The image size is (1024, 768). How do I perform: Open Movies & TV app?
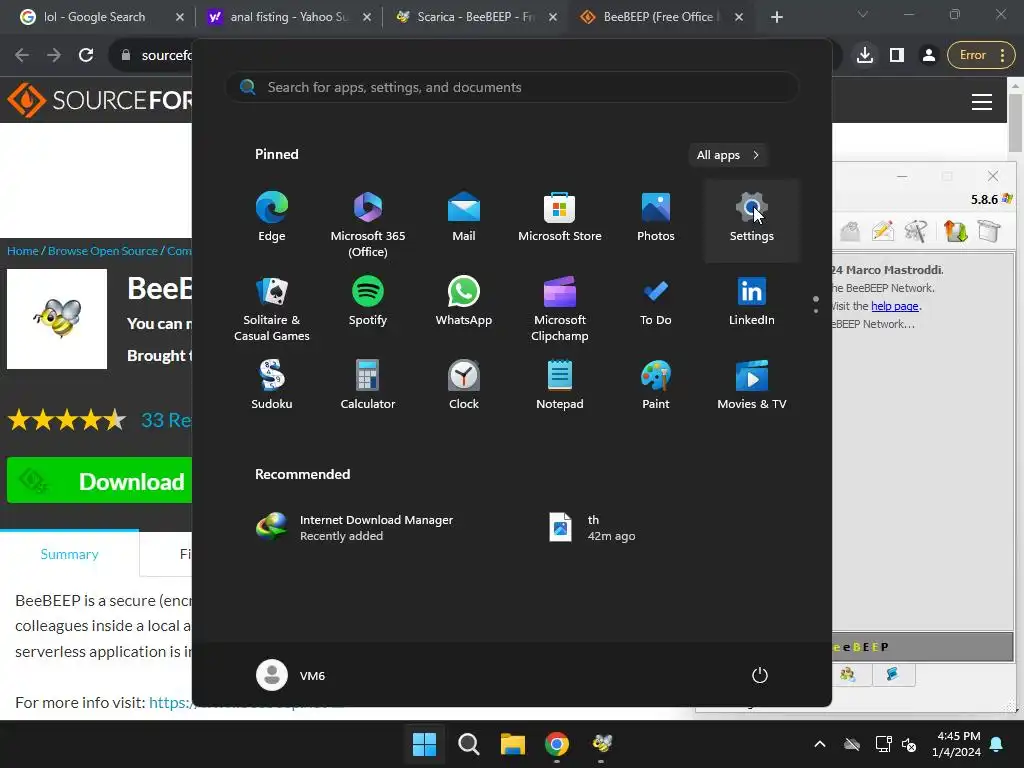tap(752, 385)
